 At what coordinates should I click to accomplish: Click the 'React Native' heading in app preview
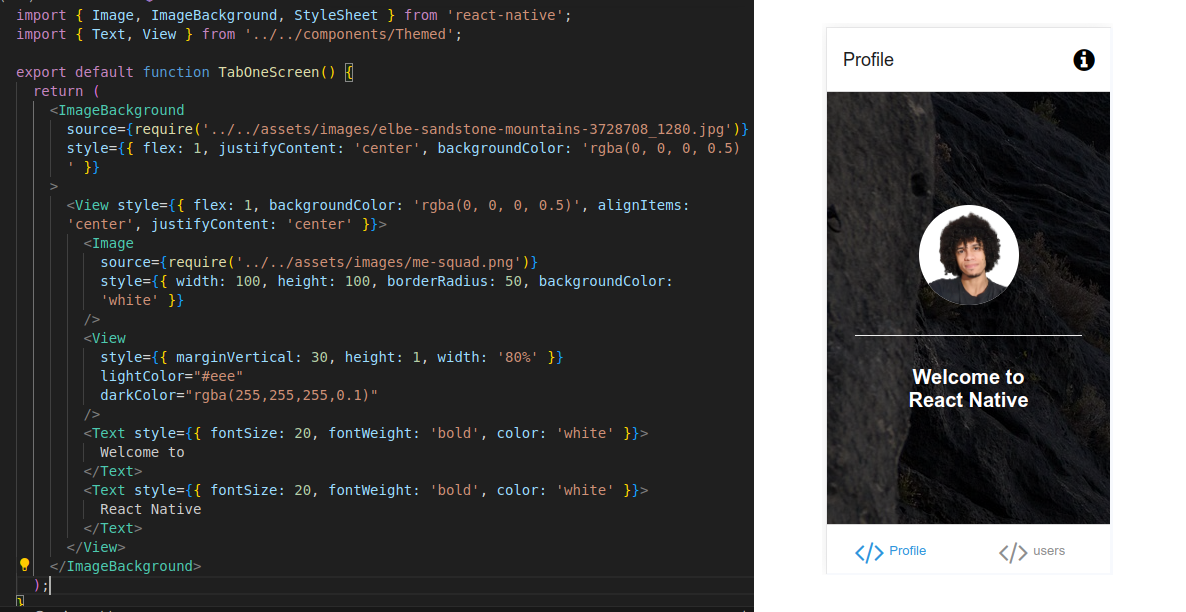click(968, 399)
